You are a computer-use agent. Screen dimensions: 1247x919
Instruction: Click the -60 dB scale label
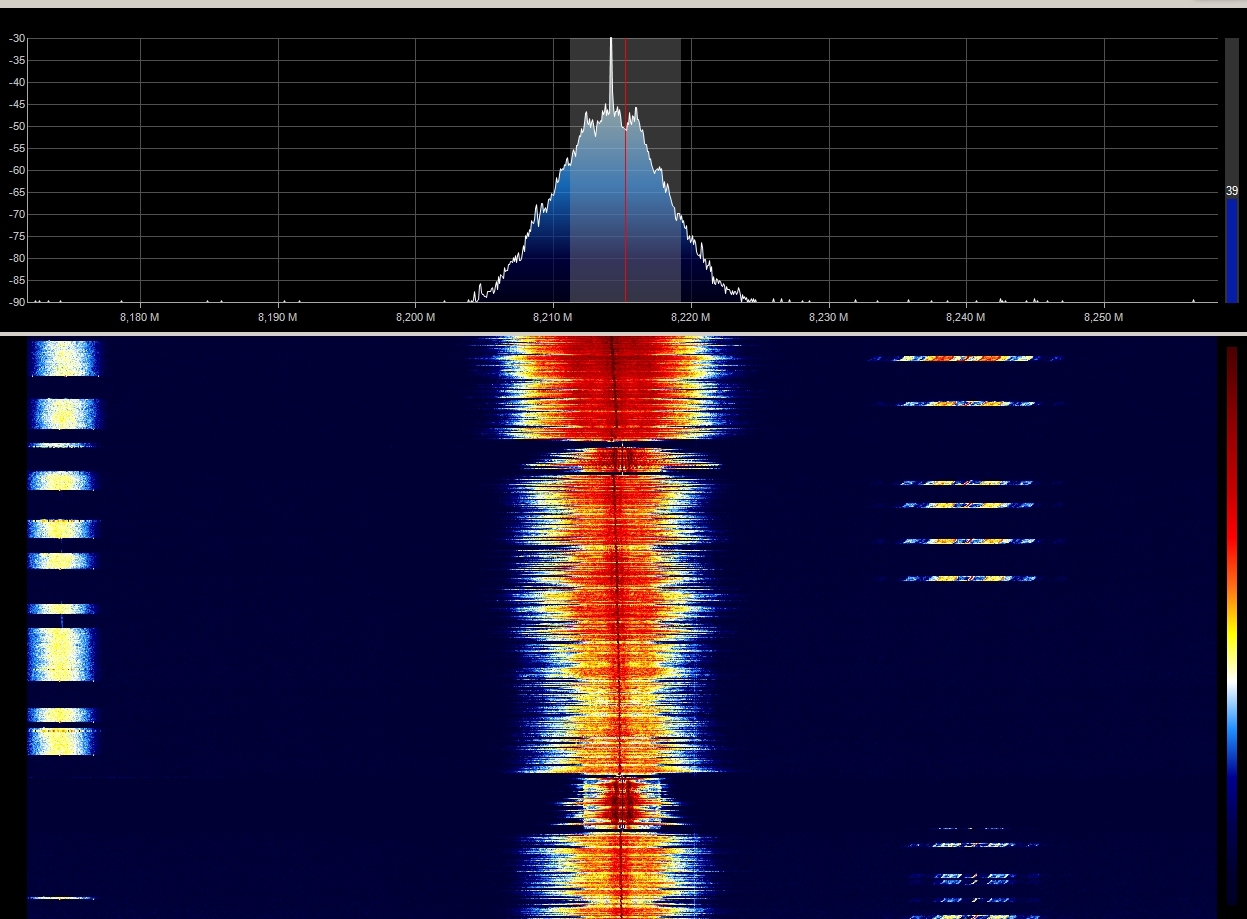17,171
